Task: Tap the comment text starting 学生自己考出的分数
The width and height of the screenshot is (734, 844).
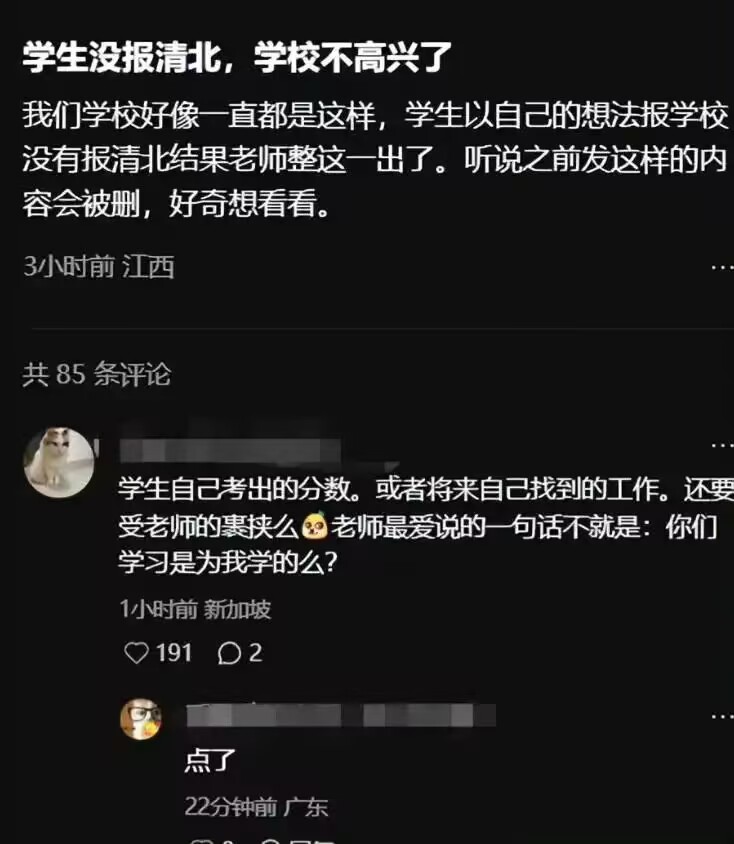Action: (426, 526)
